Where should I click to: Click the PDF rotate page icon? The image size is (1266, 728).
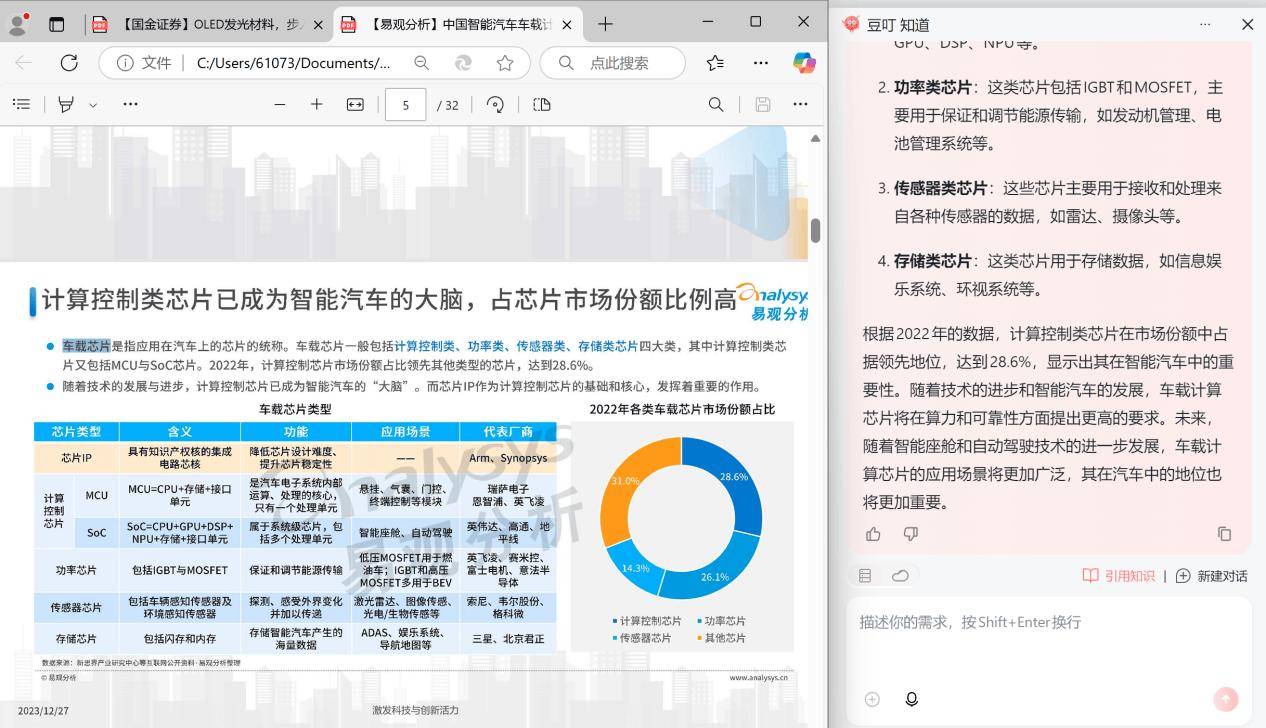[495, 104]
